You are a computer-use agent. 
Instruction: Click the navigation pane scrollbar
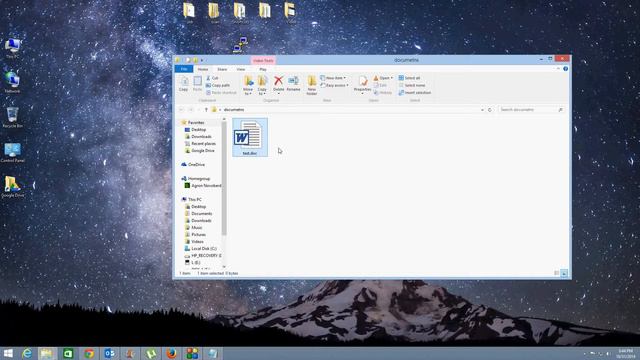tap(224, 178)
